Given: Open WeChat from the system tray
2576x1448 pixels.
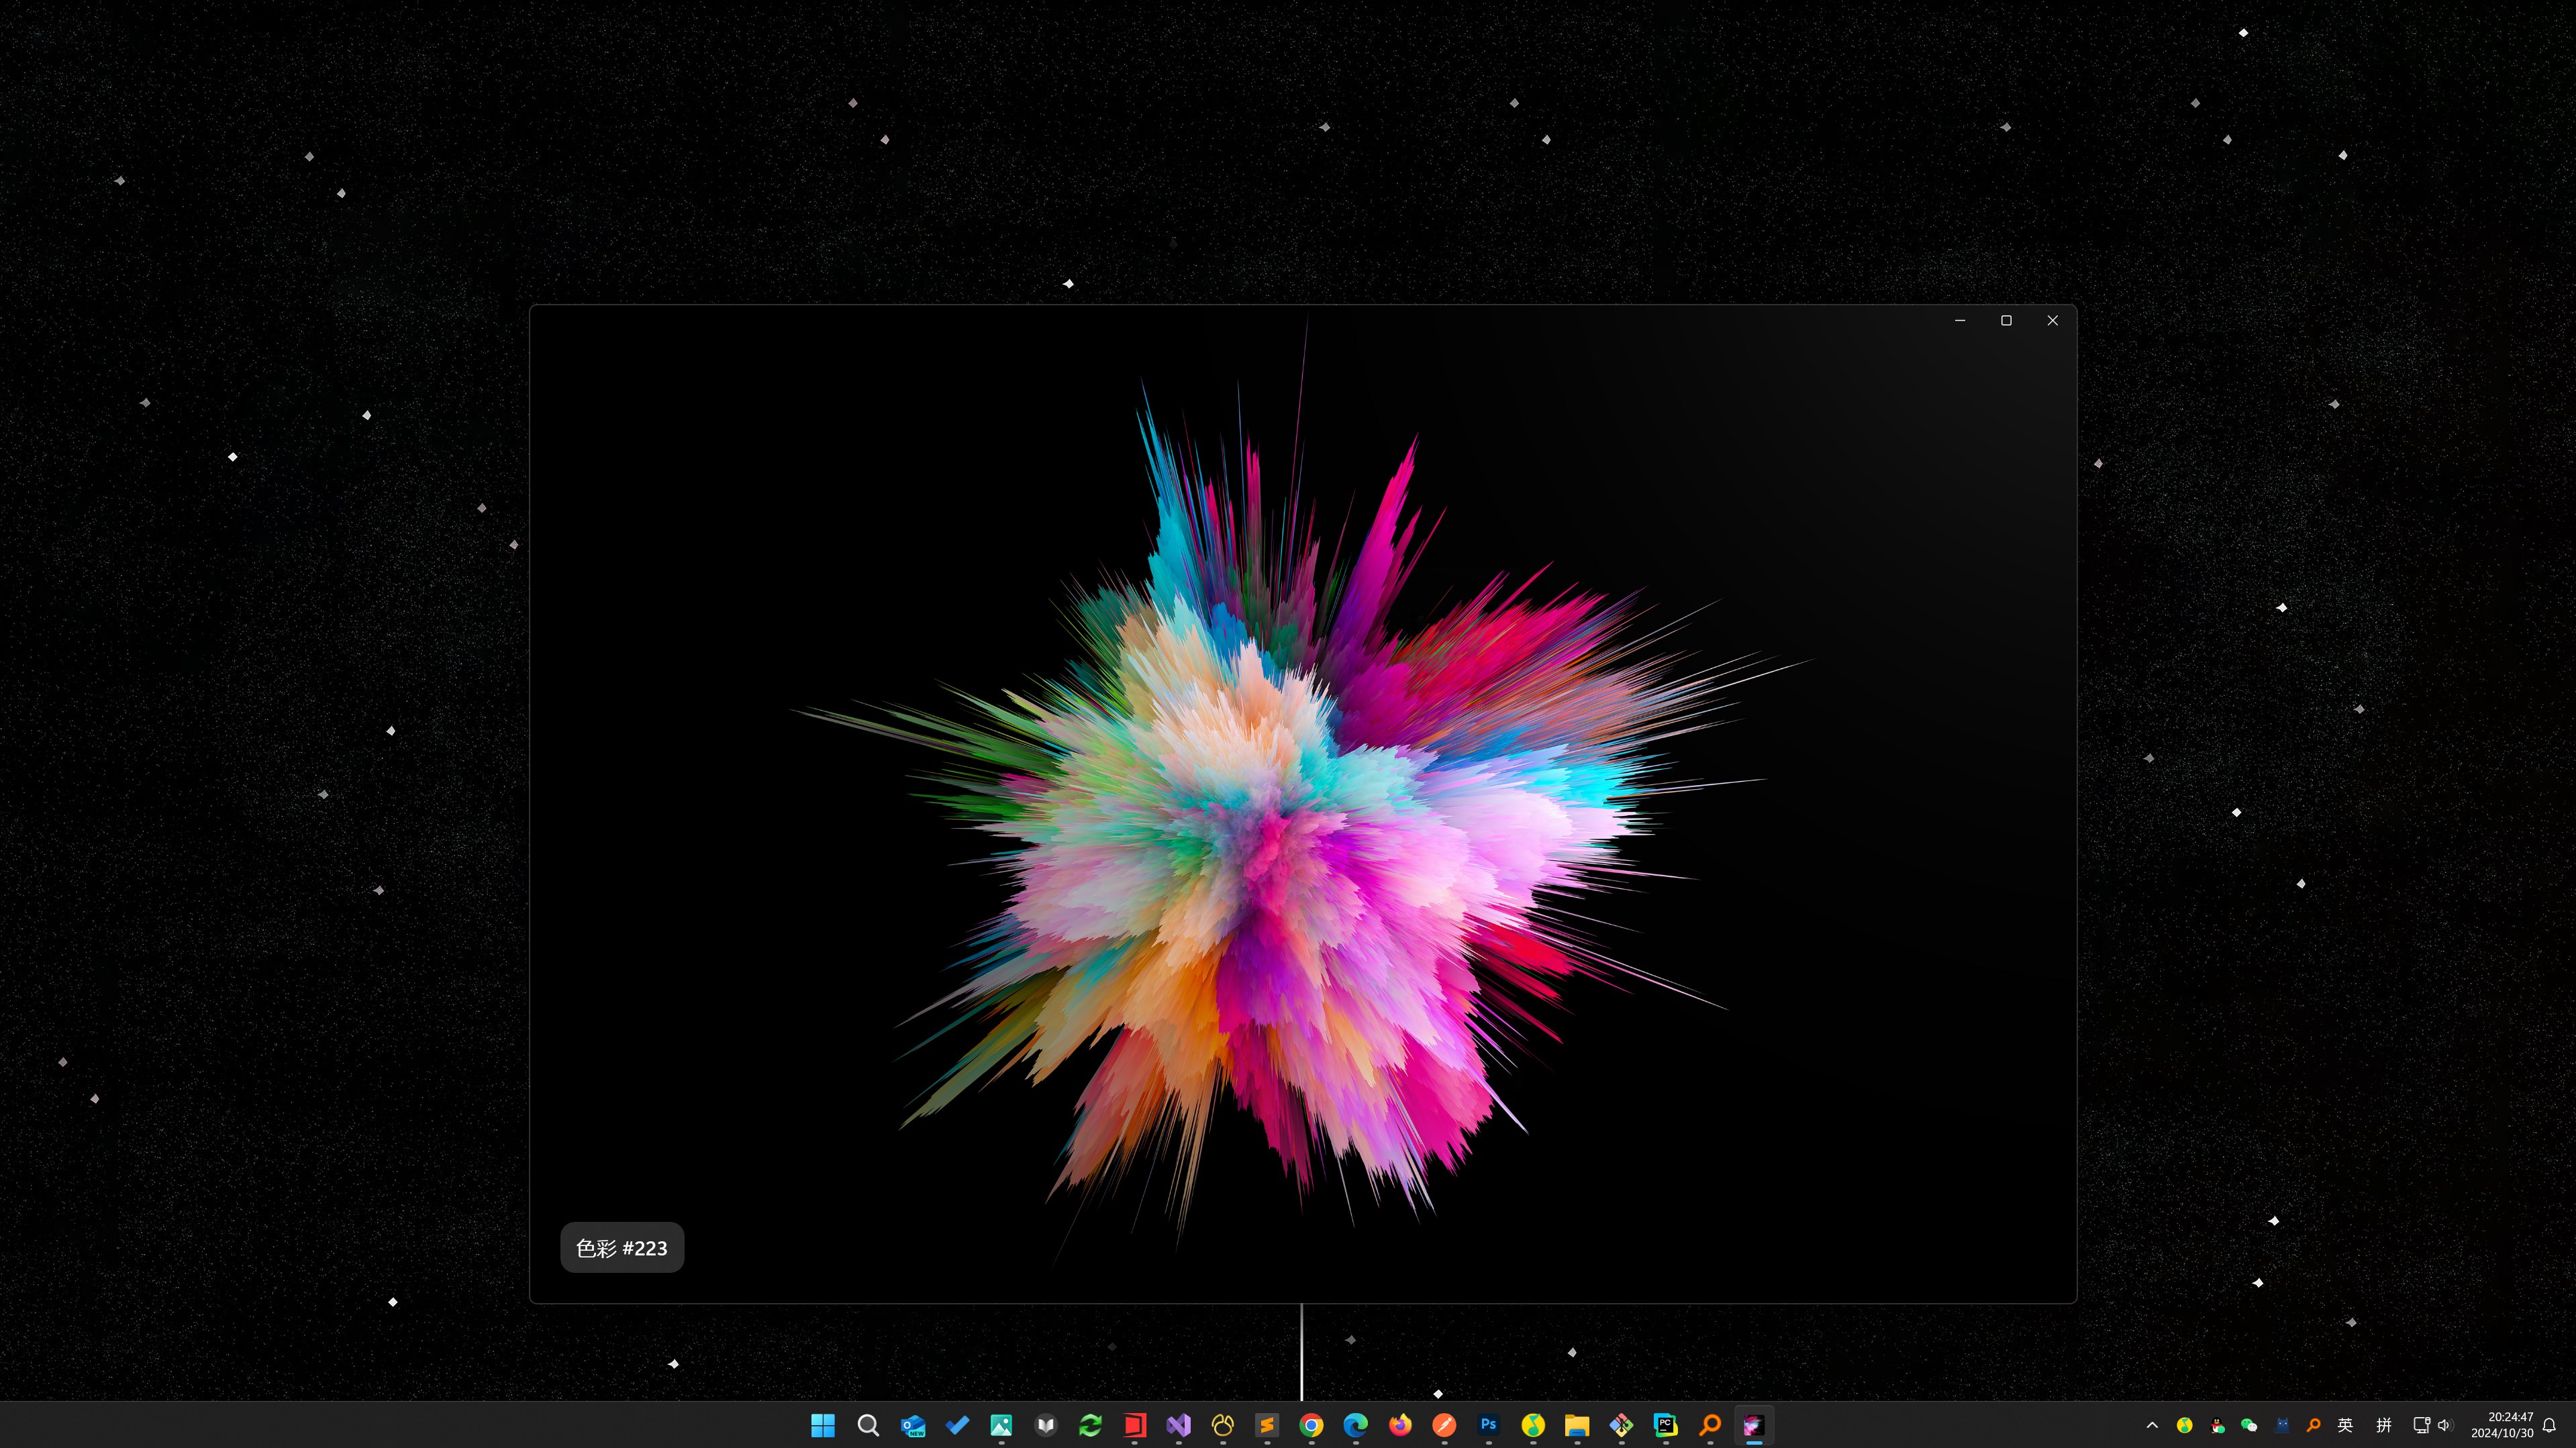Looking at the screenshot, I should click(x=2249, y=1425).
